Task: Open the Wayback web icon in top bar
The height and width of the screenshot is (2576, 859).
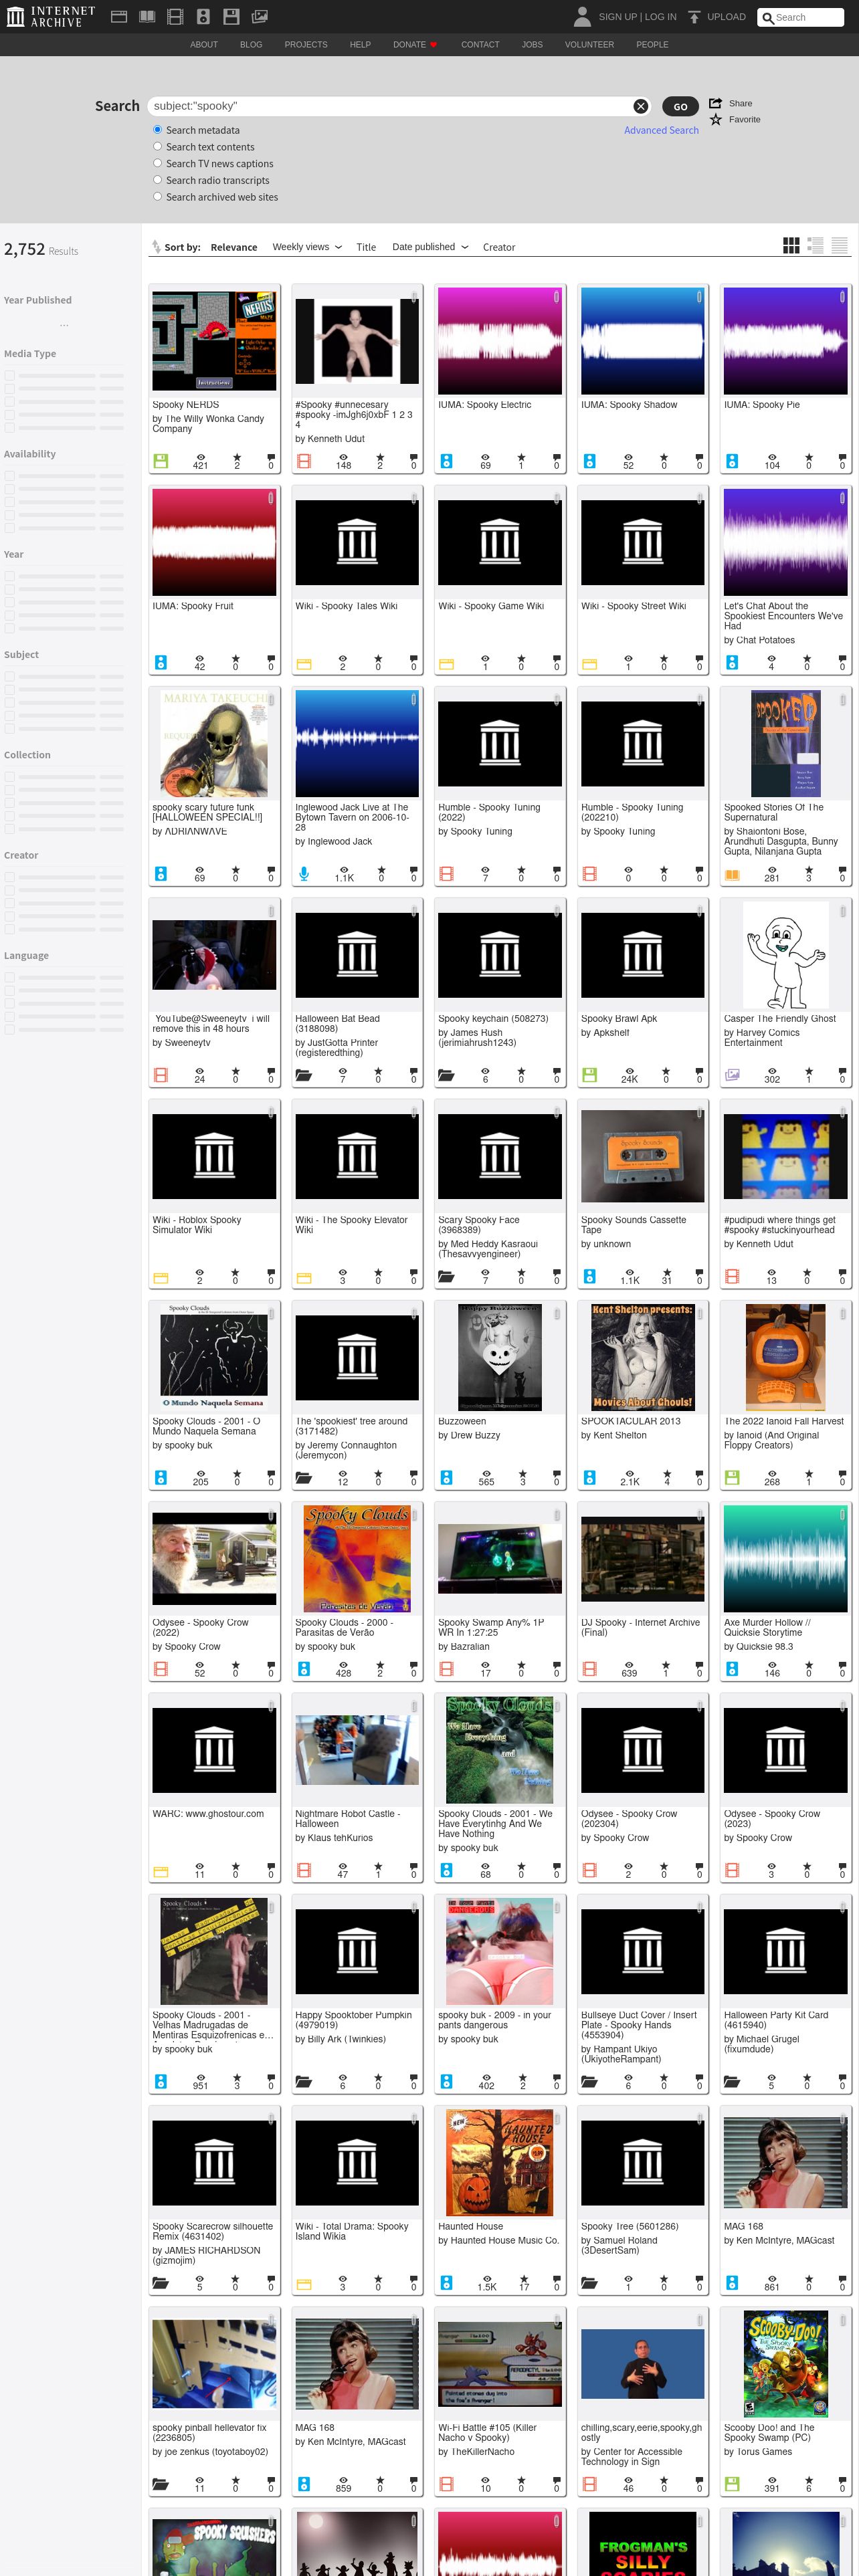Action: pos(118,17)
